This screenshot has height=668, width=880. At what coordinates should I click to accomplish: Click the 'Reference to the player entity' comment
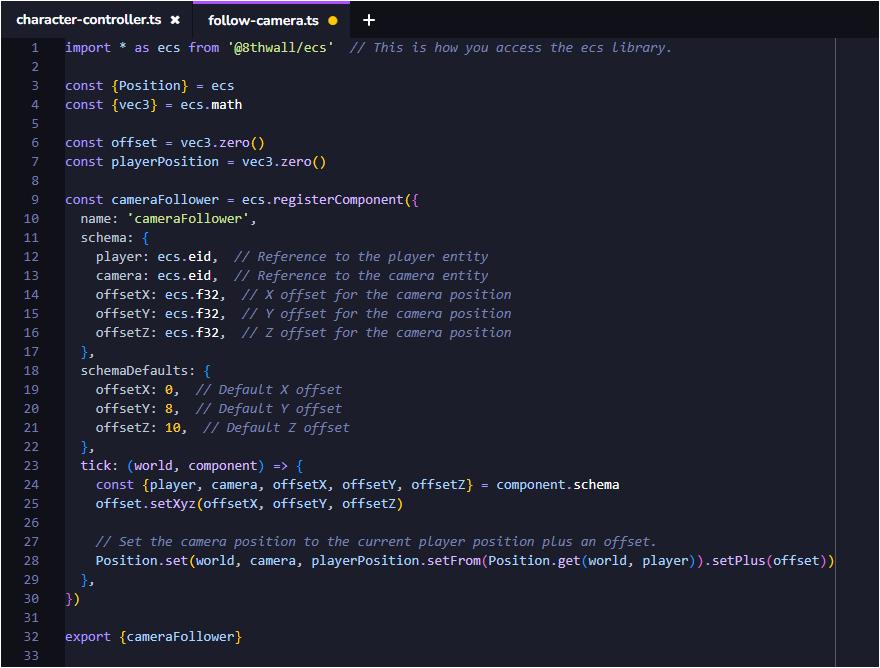(372, 257)
